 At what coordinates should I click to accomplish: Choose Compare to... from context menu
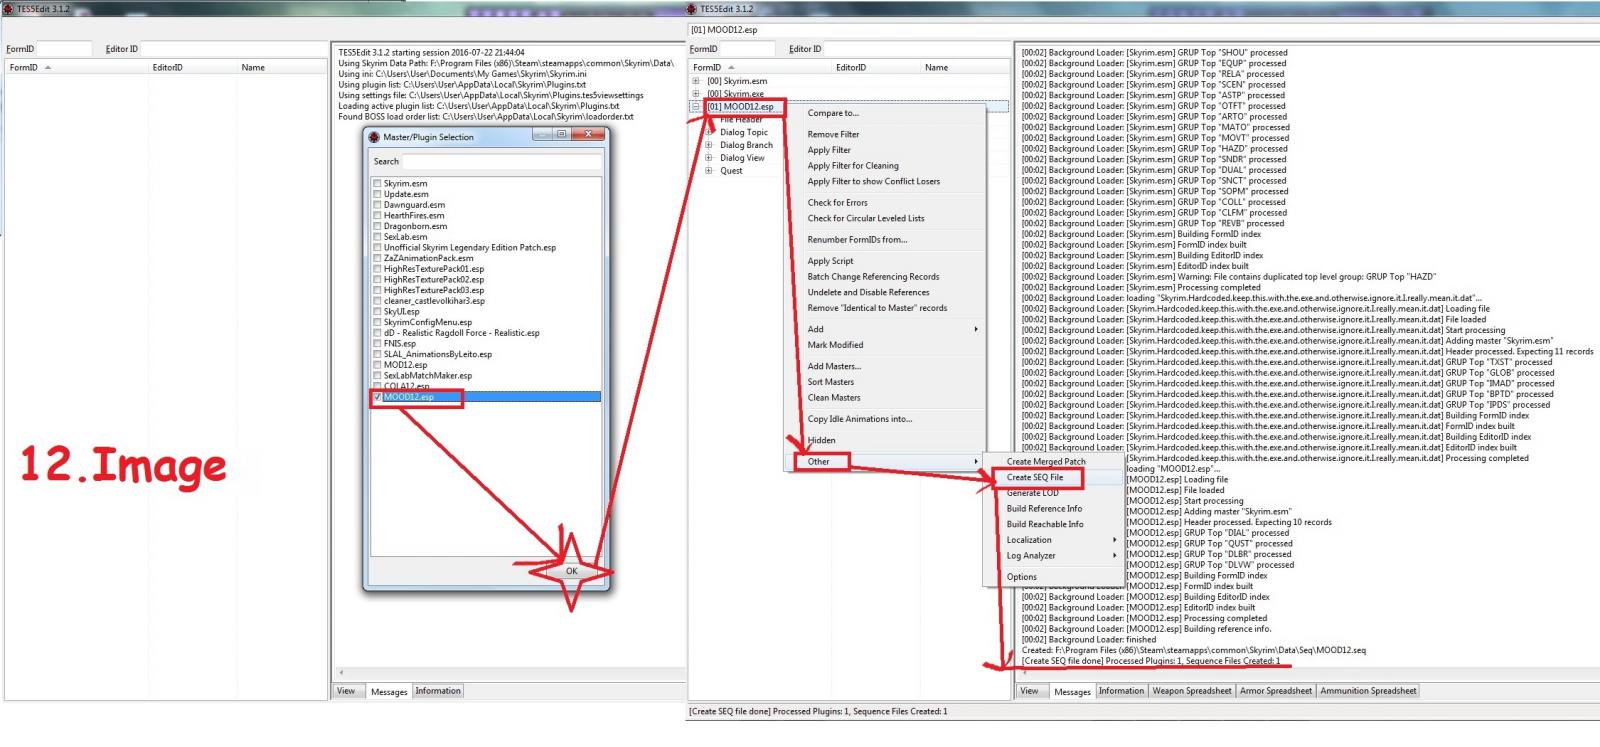click(833, 113)
